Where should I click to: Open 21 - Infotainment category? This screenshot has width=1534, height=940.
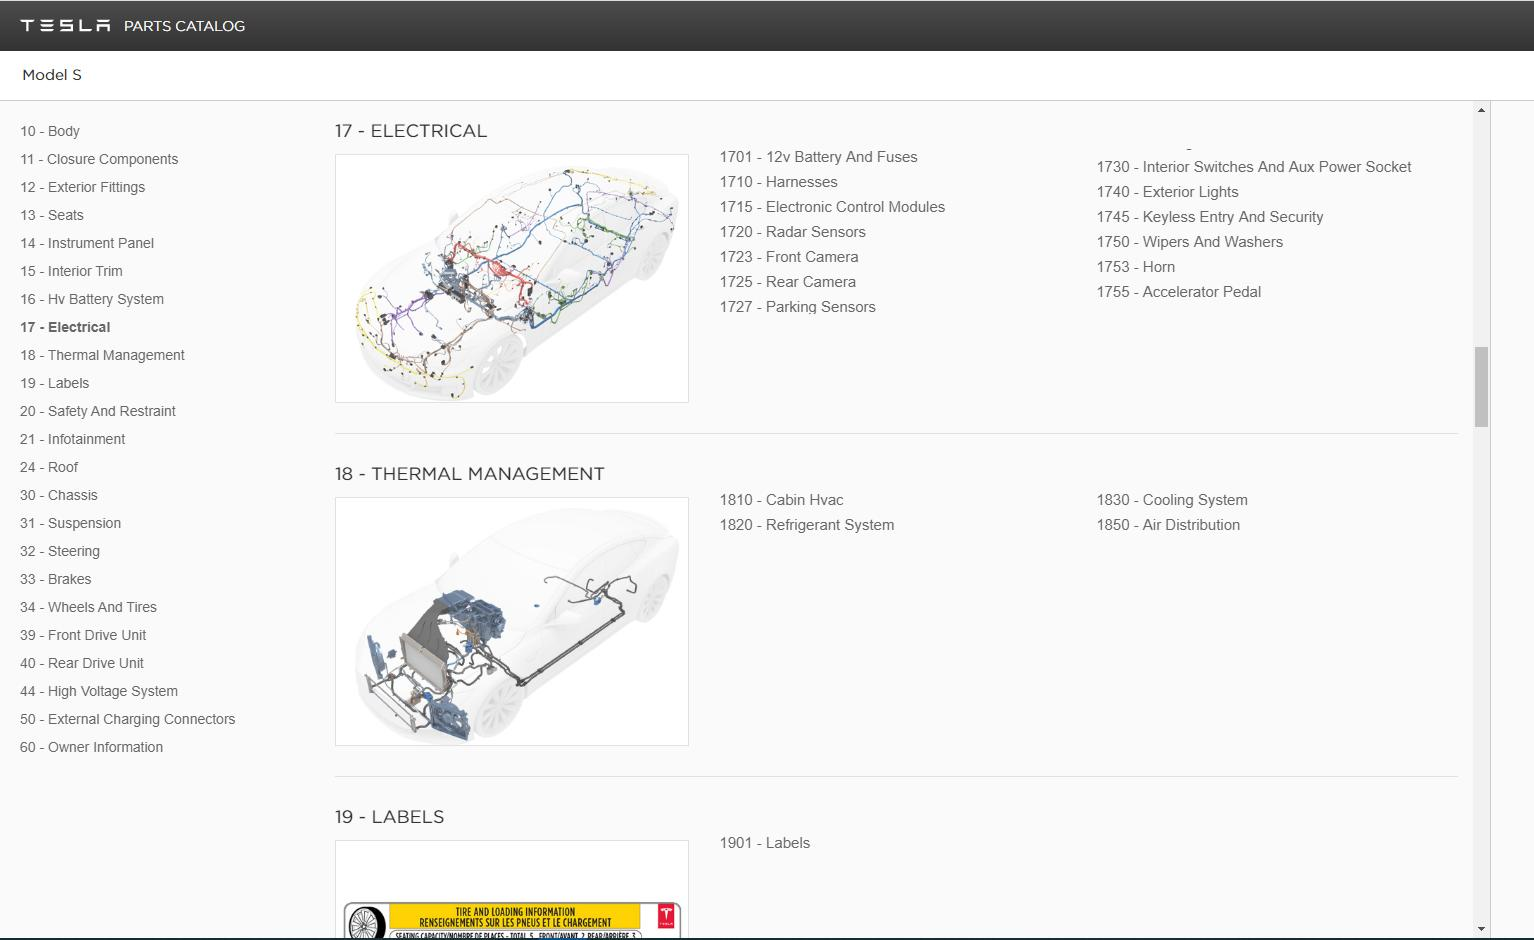pyautogui.click(x=72, y=439)
